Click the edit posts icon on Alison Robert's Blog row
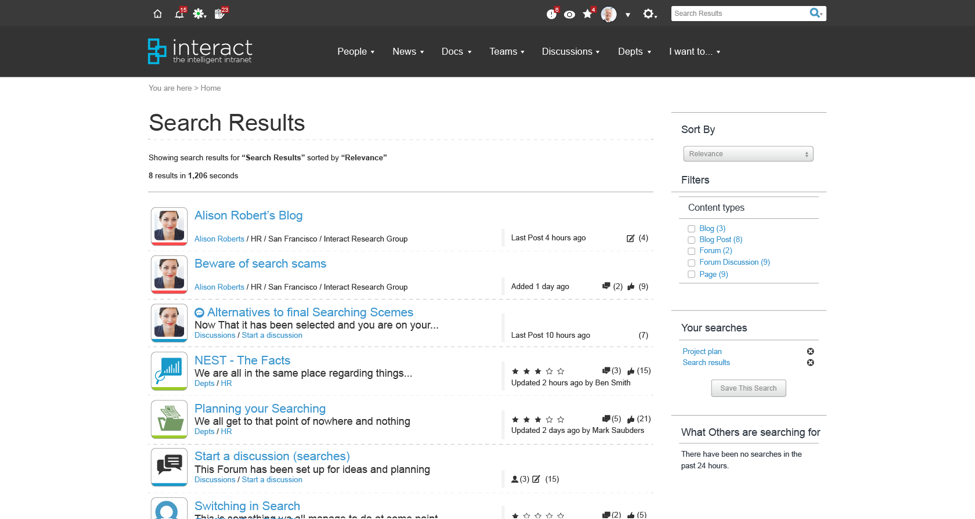 pos(631,238)
